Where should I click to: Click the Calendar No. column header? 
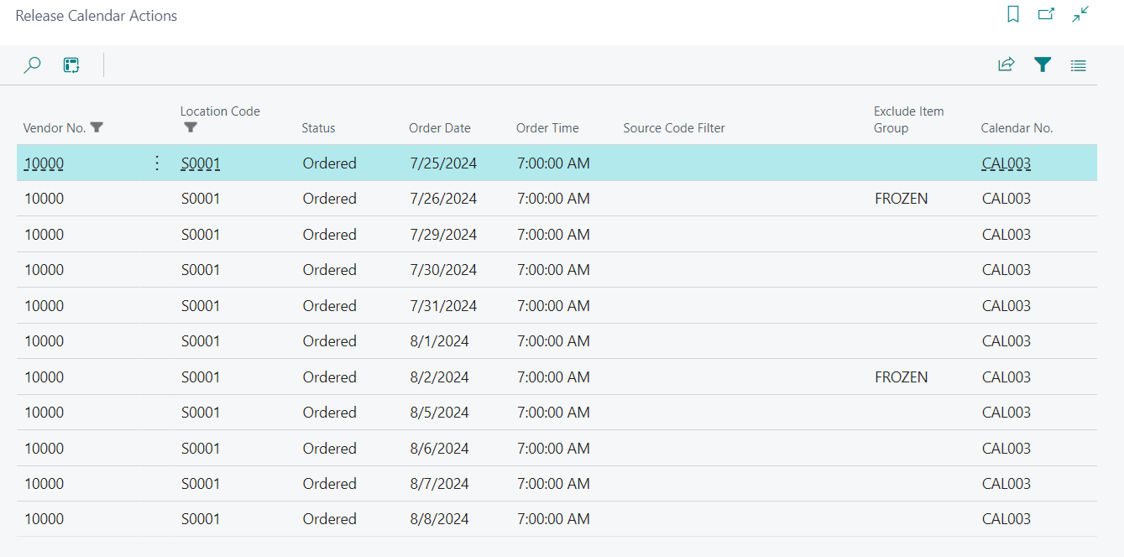(1016, 128)
